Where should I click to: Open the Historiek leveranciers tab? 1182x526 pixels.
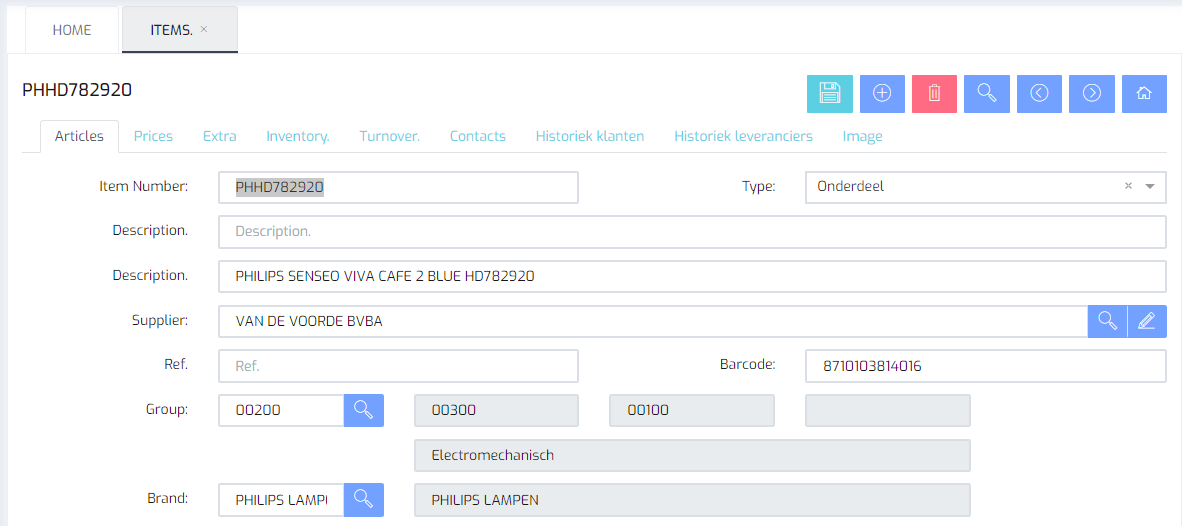(743, 136)
